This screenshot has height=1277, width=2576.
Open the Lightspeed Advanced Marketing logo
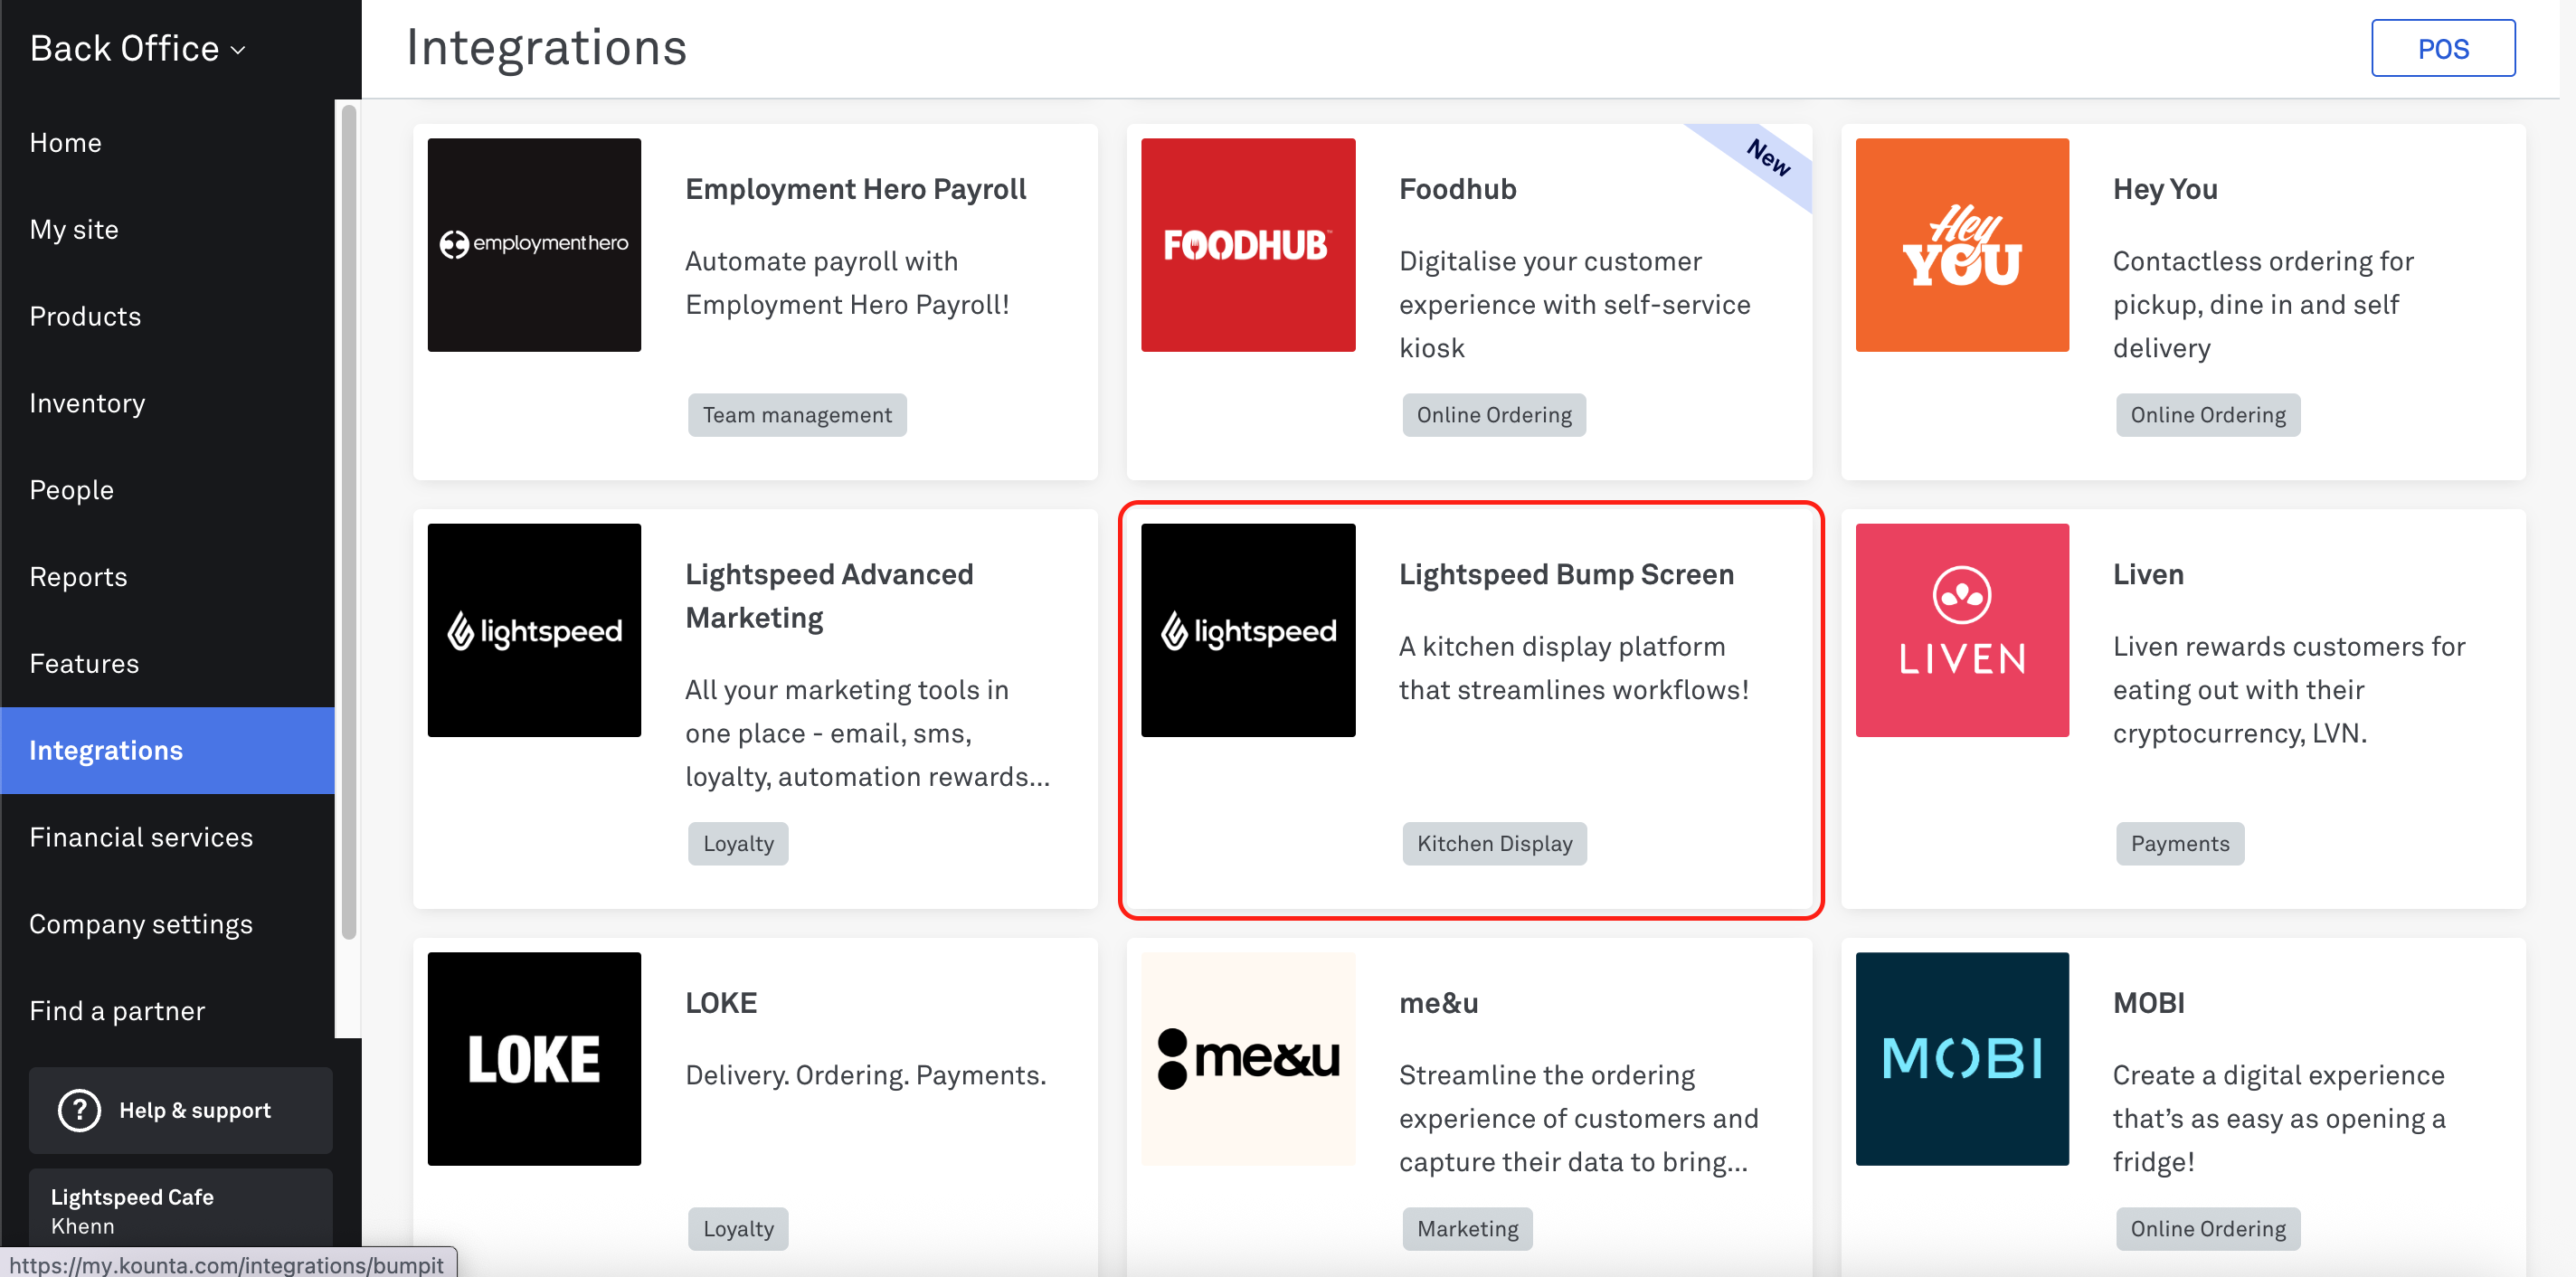coord(534,630)
